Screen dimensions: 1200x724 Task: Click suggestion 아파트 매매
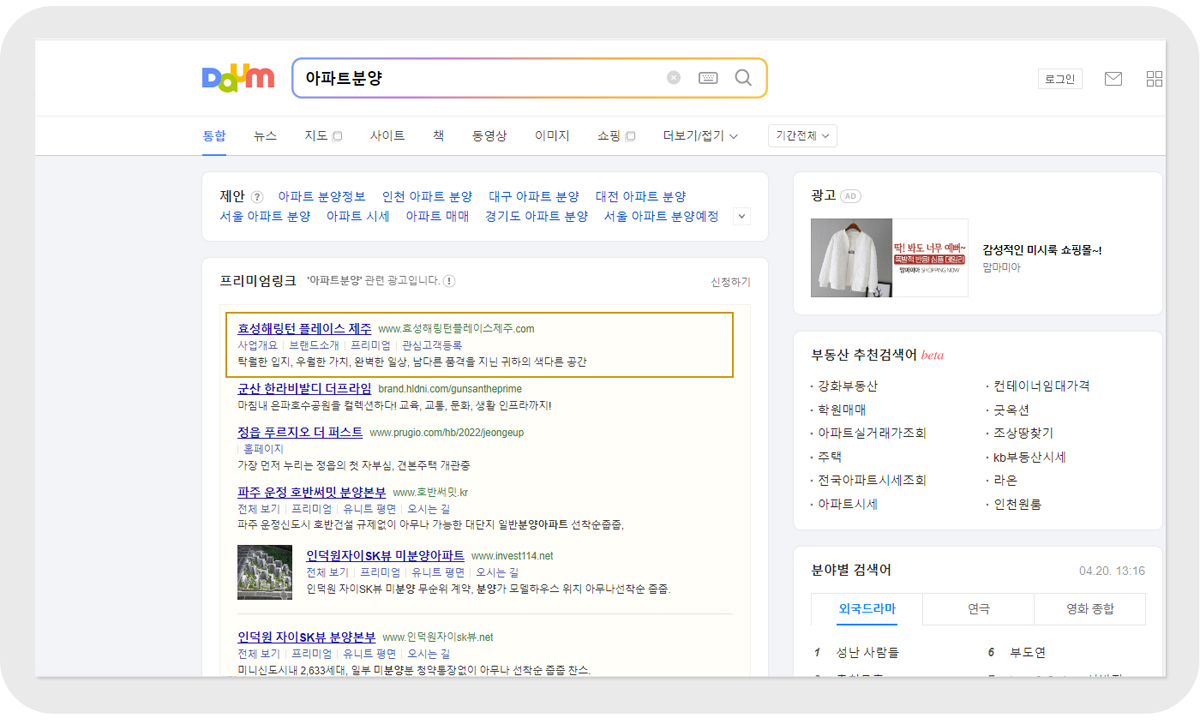(437, 216)
